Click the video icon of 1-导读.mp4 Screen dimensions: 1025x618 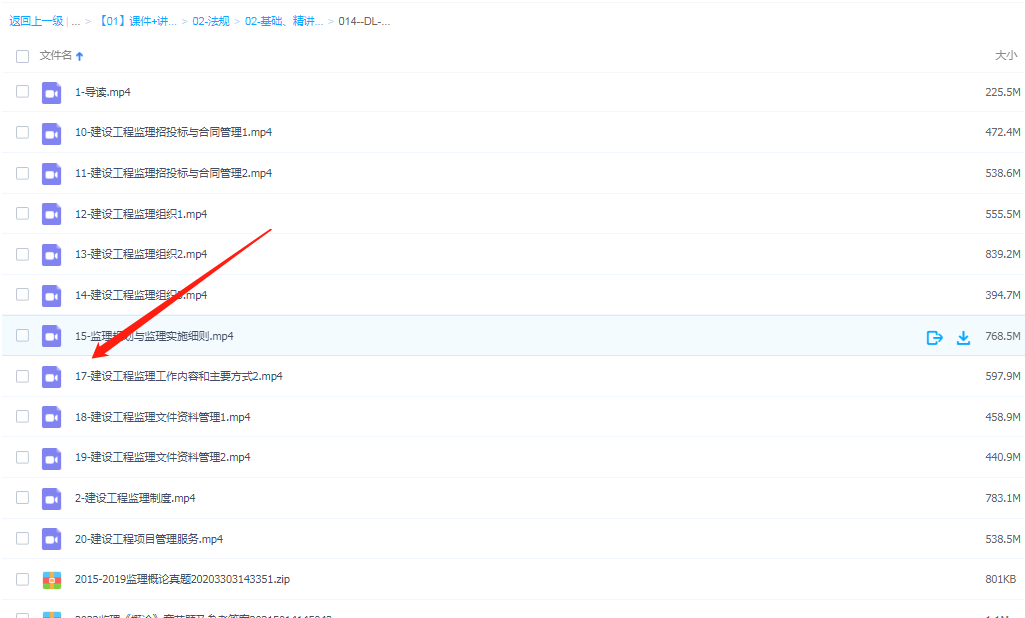(52, 93)
